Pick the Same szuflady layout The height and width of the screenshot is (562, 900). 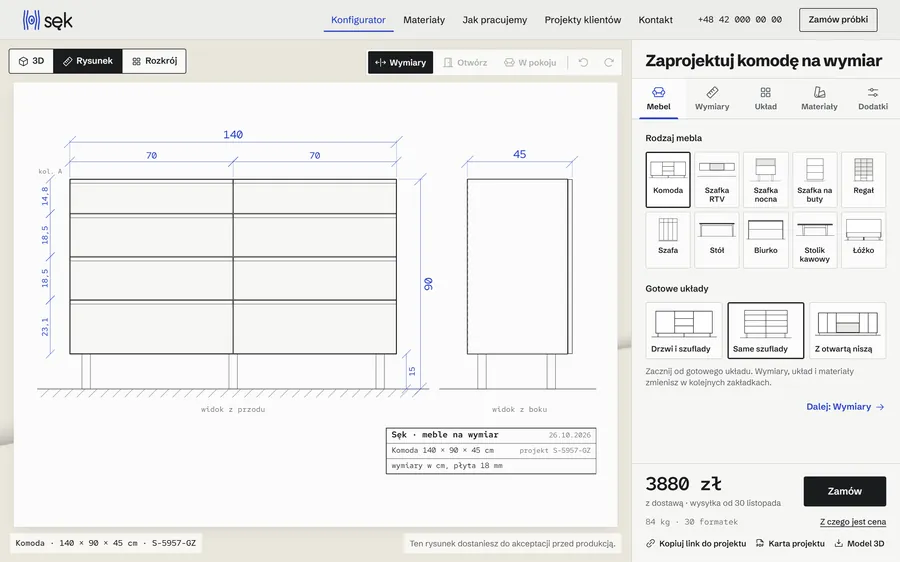click(x=766, y=331)
